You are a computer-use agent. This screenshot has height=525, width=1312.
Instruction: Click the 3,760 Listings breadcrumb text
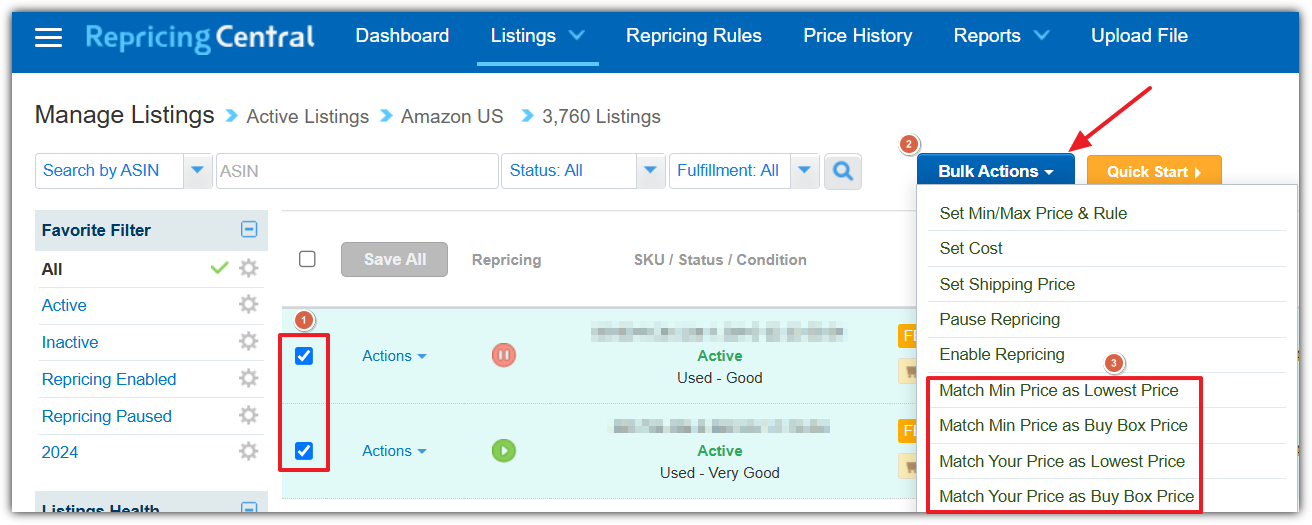coord(601,117)
